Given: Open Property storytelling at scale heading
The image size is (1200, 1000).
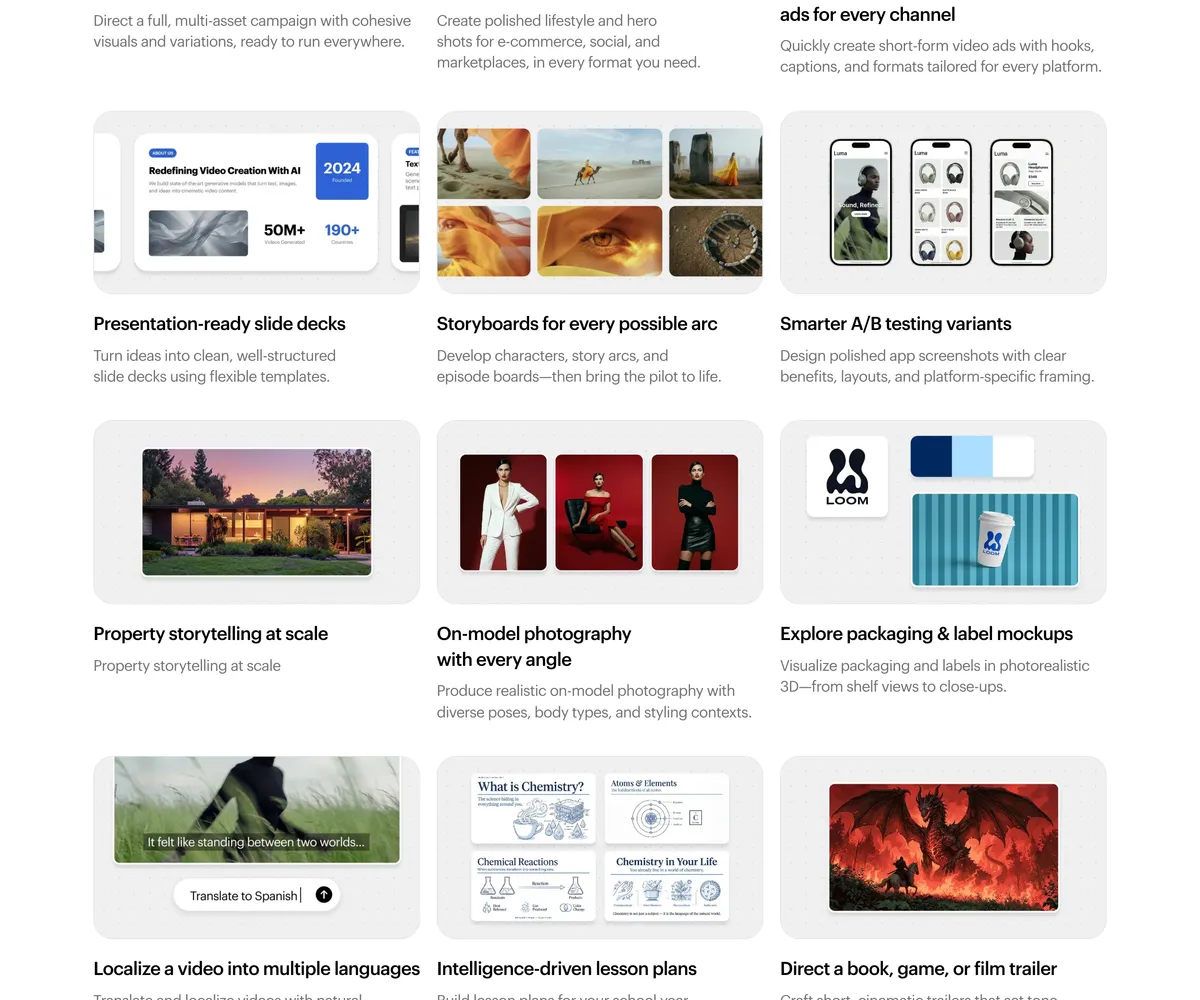Looking at the screenshot, I should (211, 634).
